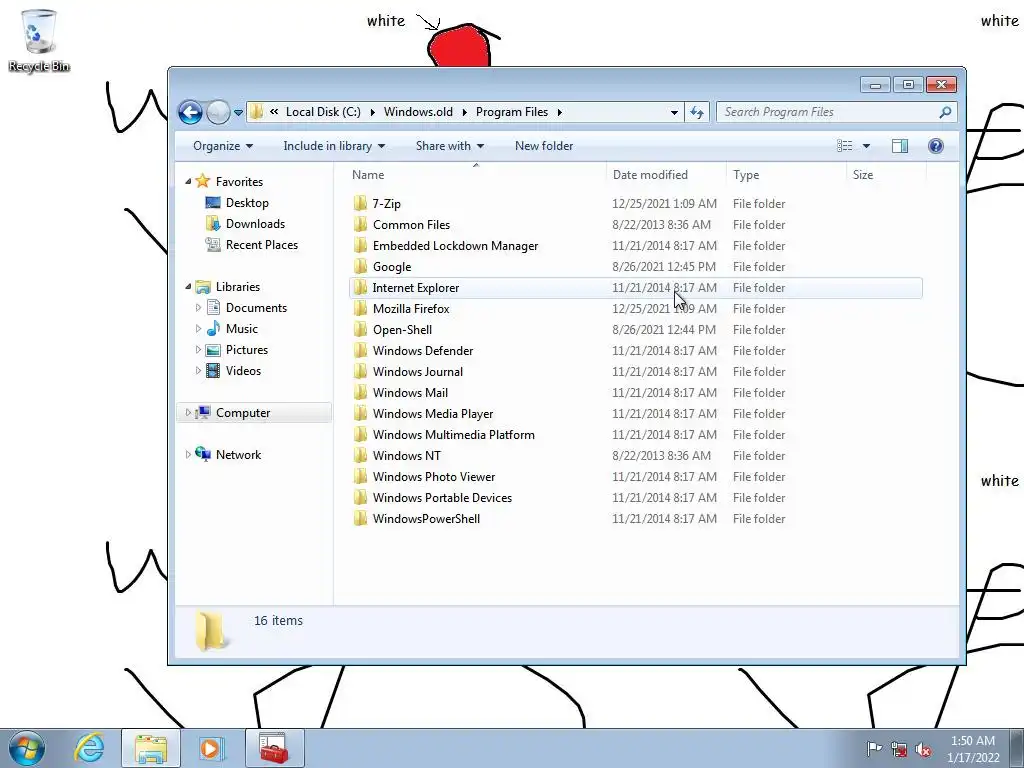Open the Windows Start orb
Image resolution: width=1024 pixels, height=768 pixels.
(27, 748)
